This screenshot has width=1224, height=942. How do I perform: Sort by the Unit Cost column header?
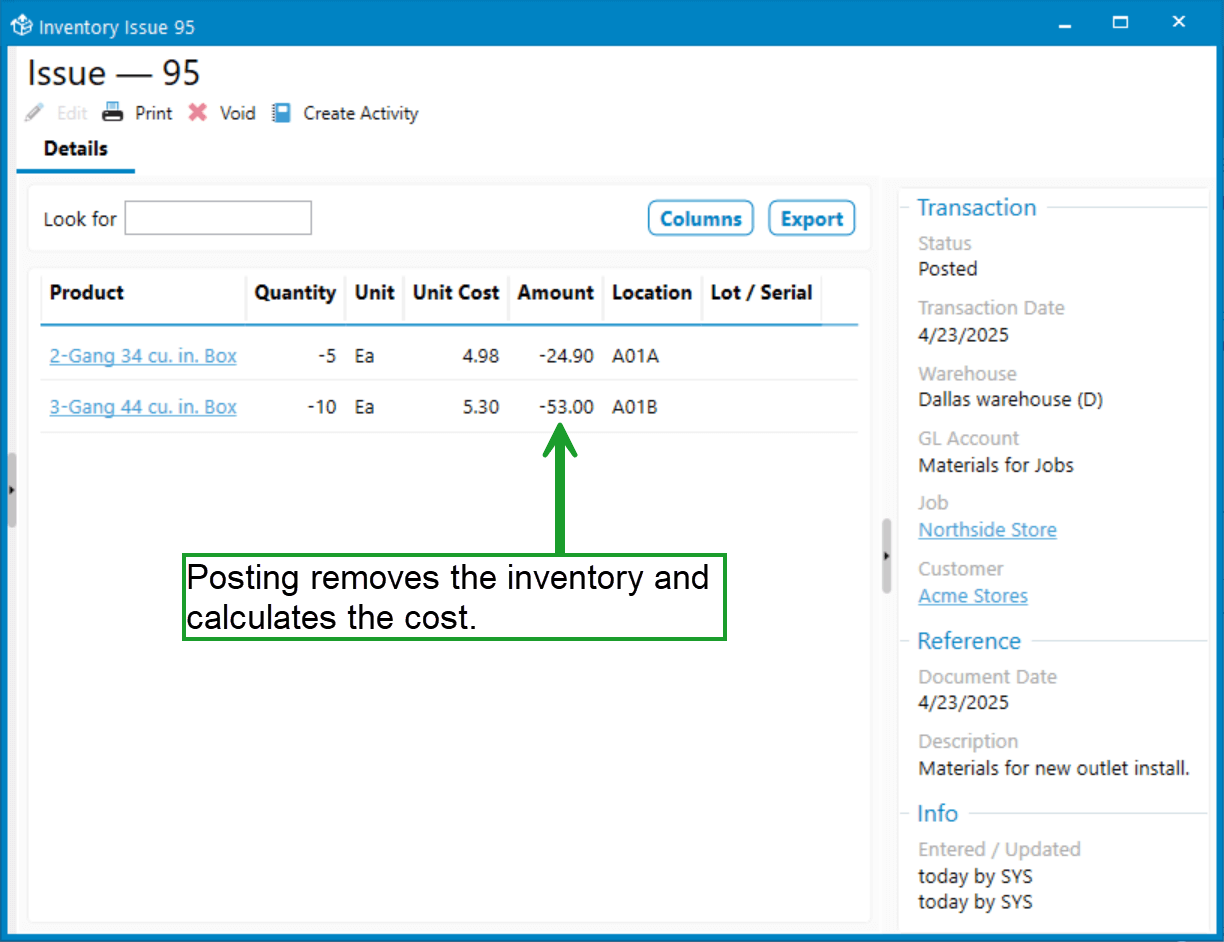(x=456, y=293)
